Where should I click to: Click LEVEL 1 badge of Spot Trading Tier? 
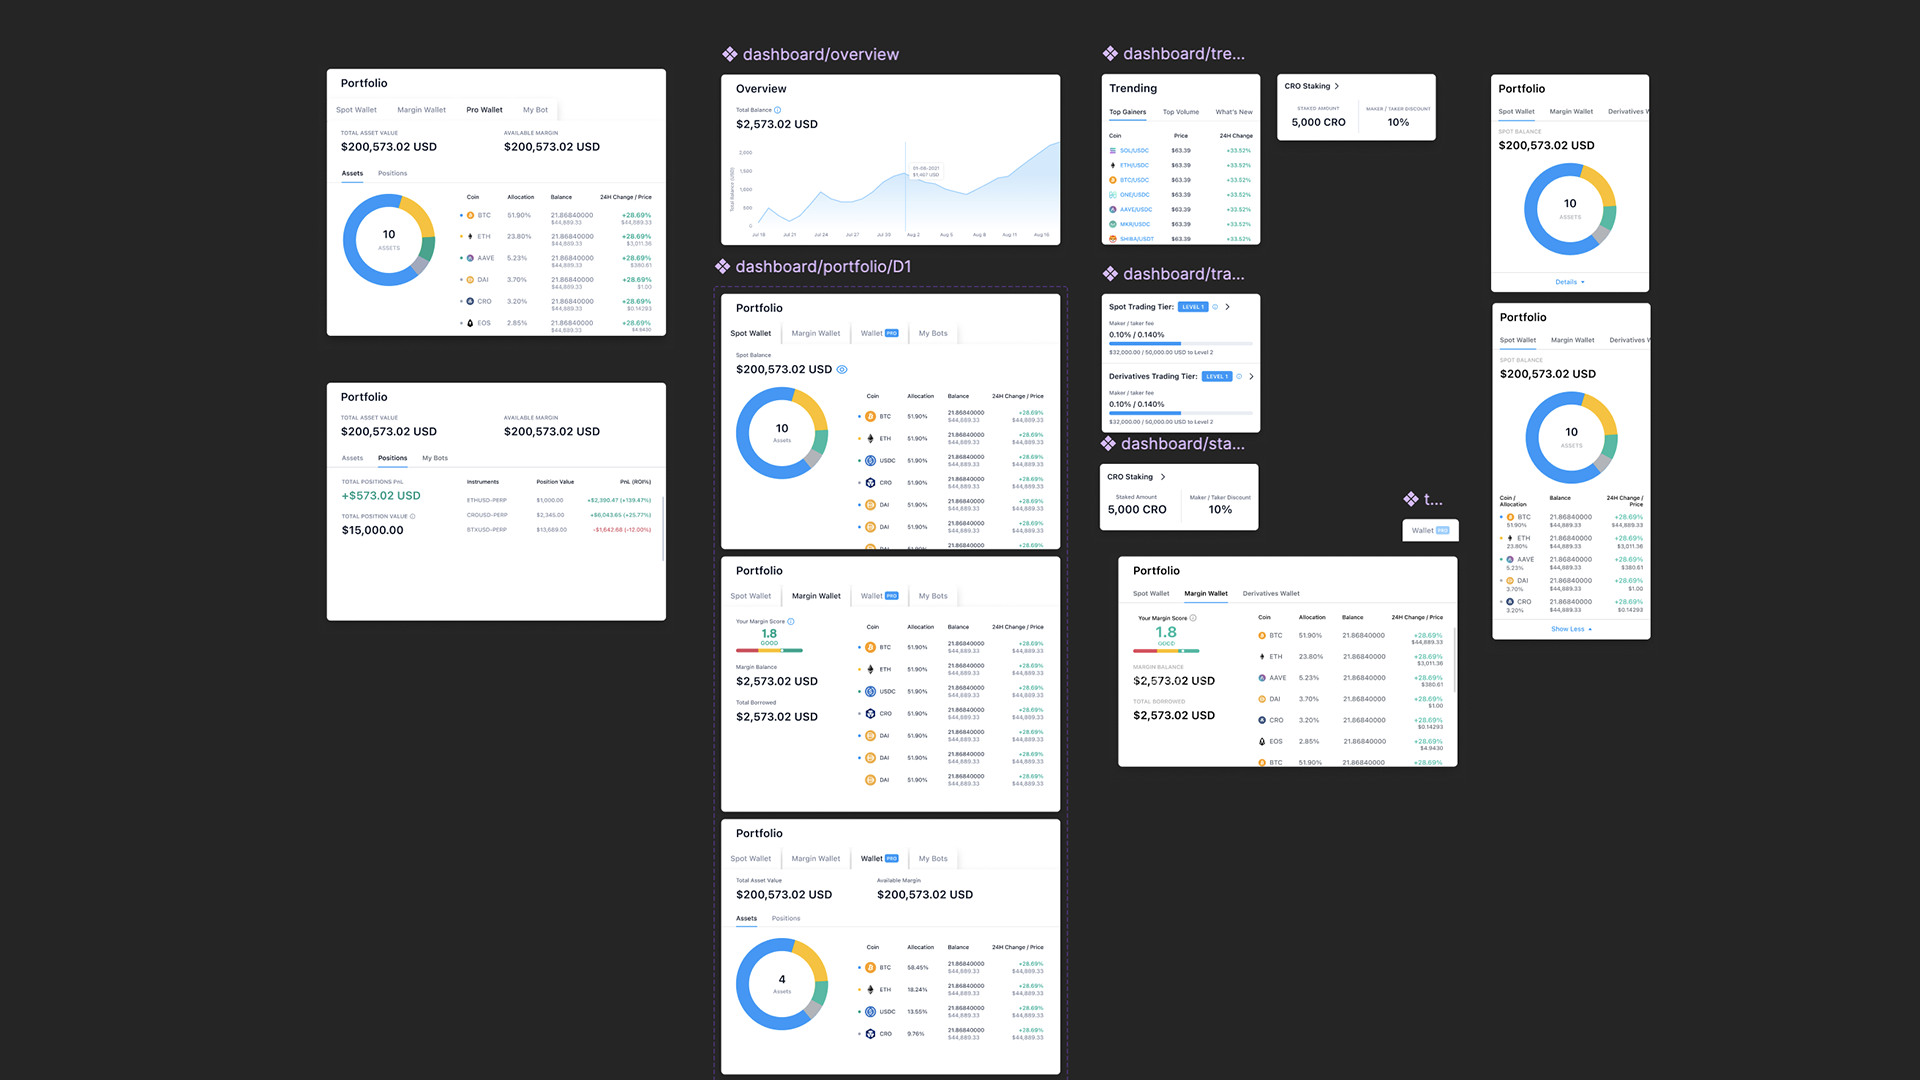click(1193, 307)
